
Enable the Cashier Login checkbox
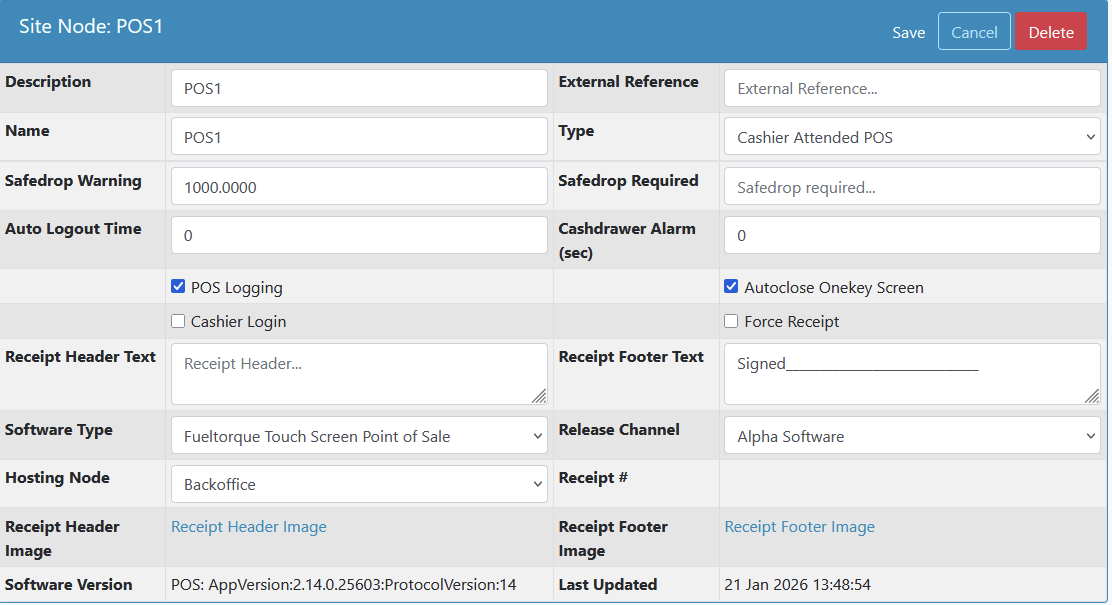pyautogui.click(x=178, y=321)
